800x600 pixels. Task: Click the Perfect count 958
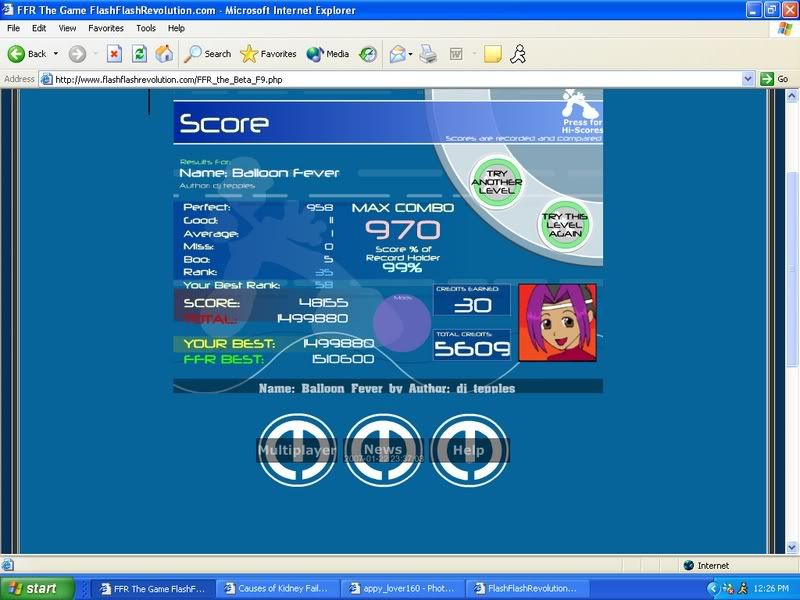319,207
